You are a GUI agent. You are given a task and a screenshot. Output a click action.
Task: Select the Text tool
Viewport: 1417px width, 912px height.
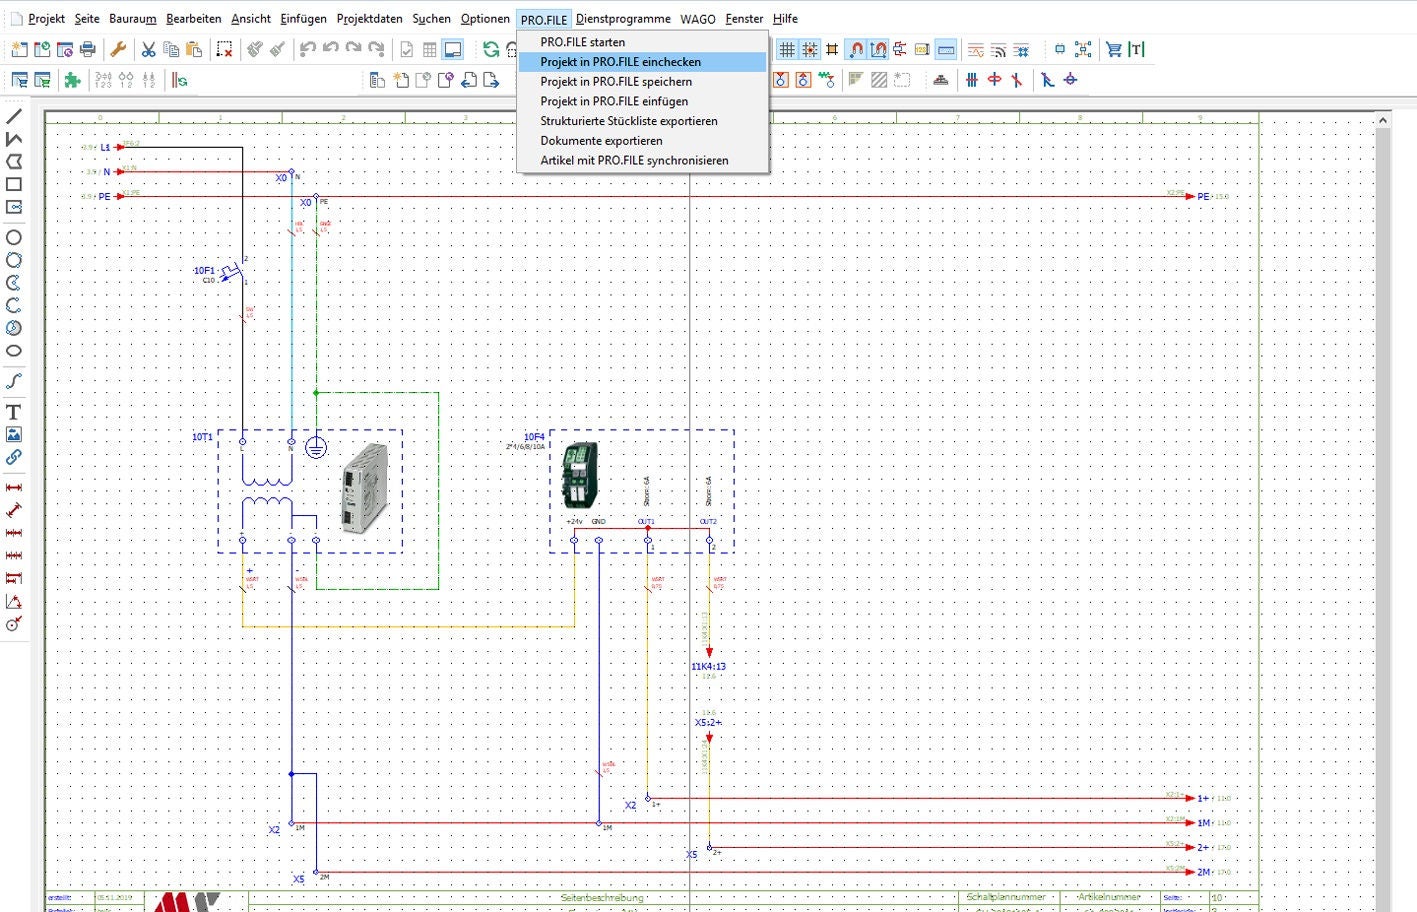click(14, 411)
